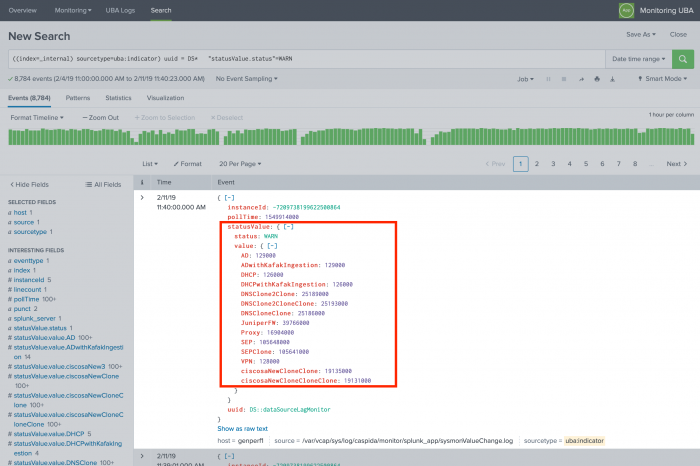Select the host field in sidebar
The image size is (700, 466).
tap(20, 212)
